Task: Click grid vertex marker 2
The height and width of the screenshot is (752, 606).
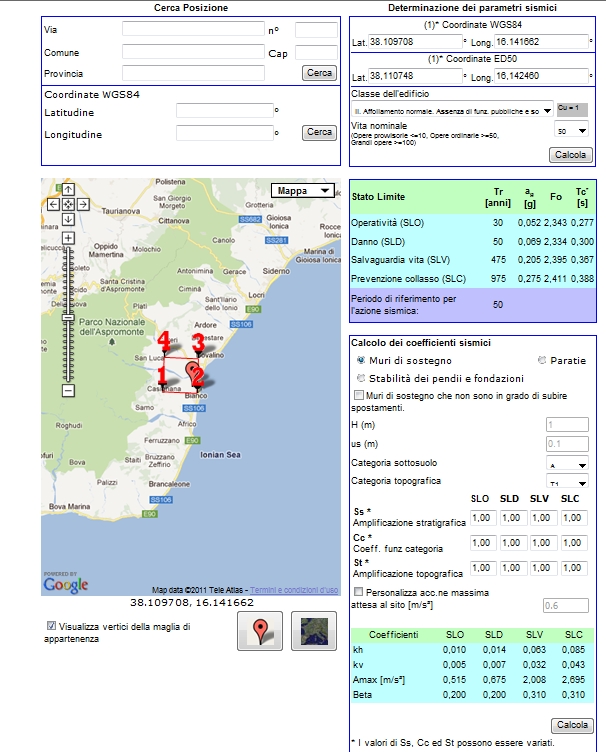Action: pyautogui.click(x=198, y=377)
